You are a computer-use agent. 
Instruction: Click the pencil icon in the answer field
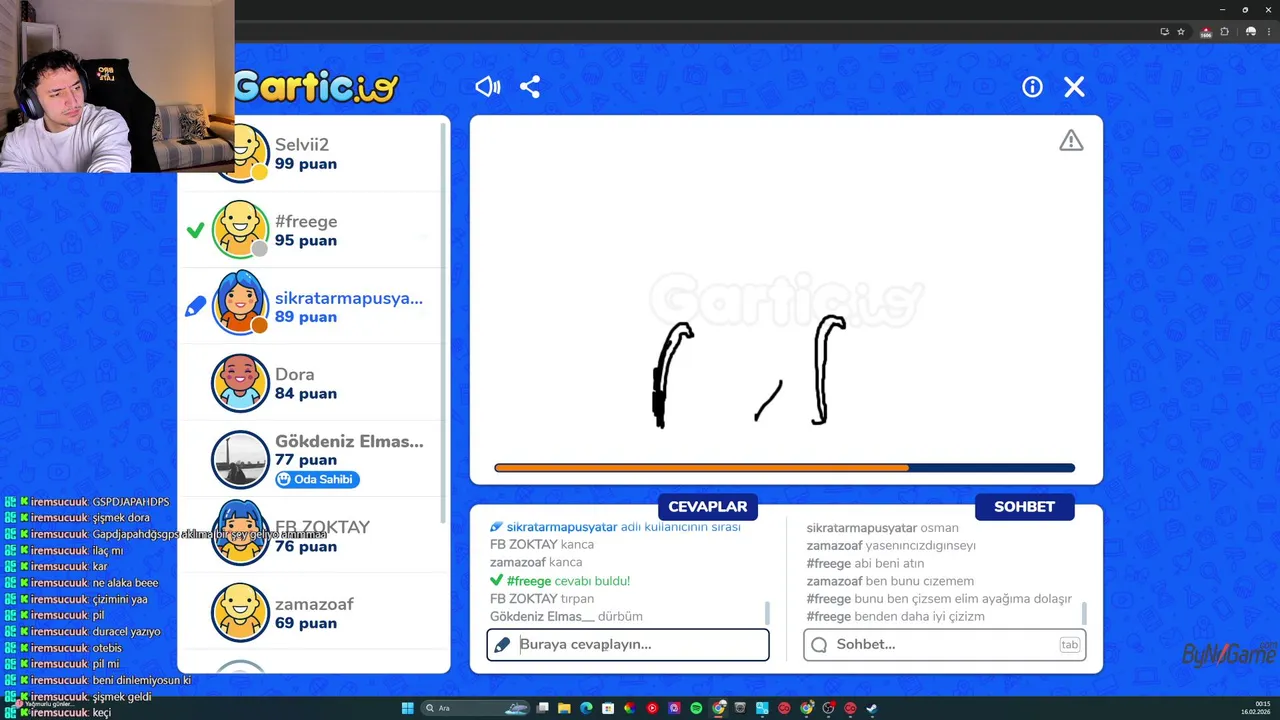[502, 645]
